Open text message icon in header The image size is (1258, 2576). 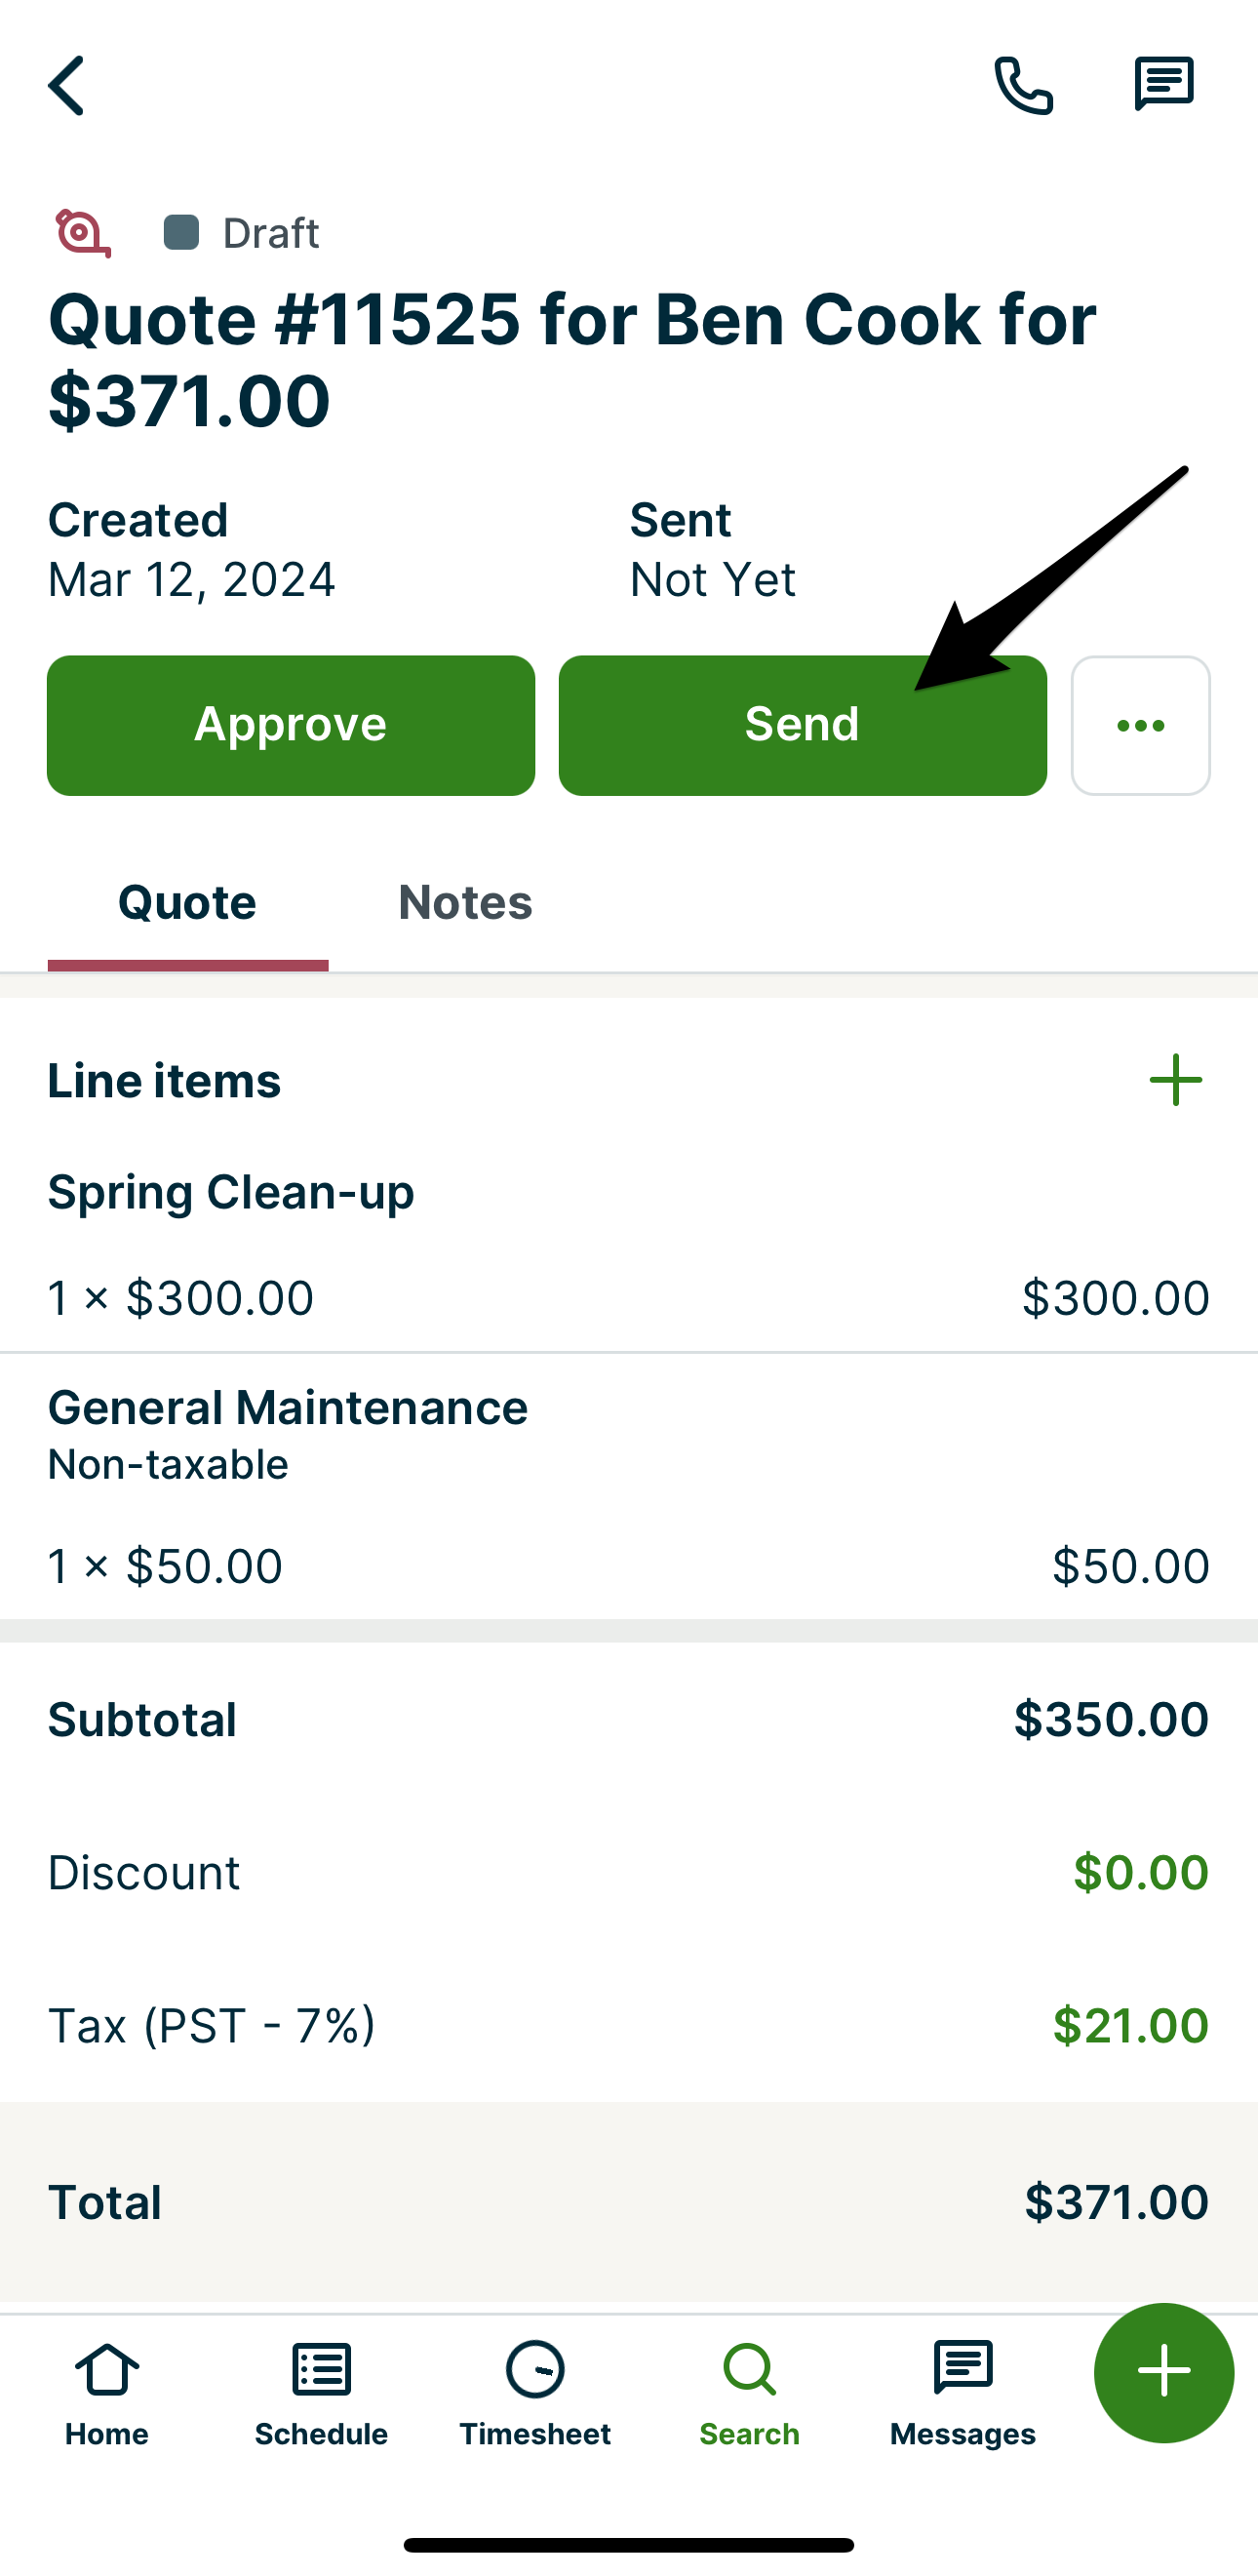point(1163,84)
